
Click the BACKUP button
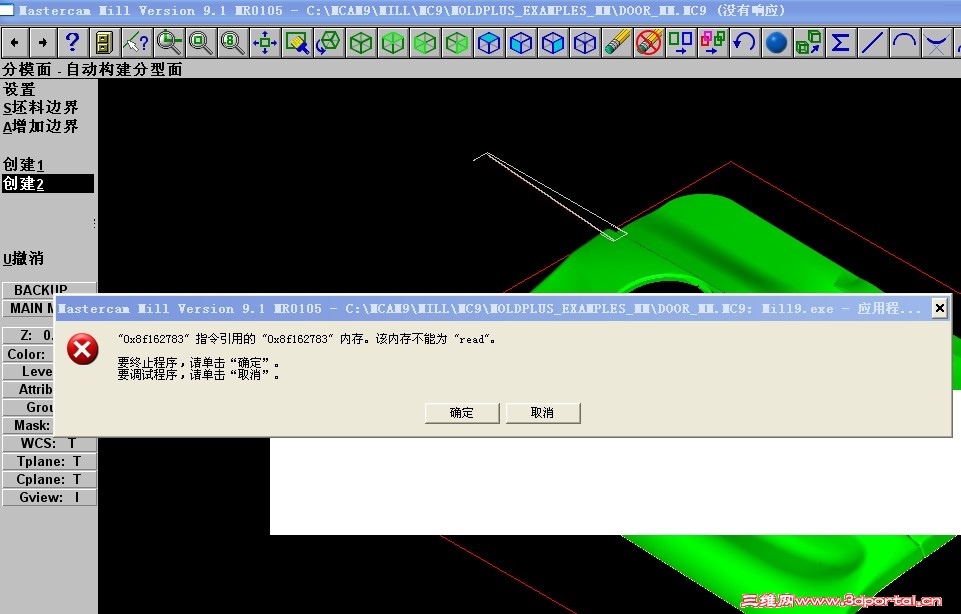[x=49, y=289]
